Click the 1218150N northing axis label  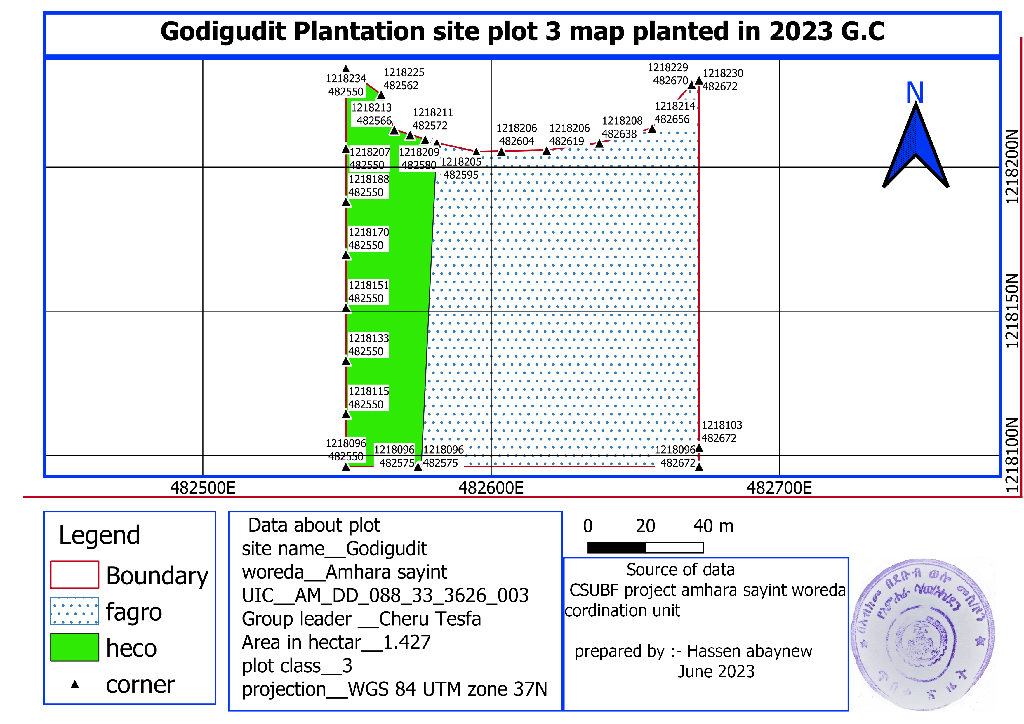click(1012, 311)
